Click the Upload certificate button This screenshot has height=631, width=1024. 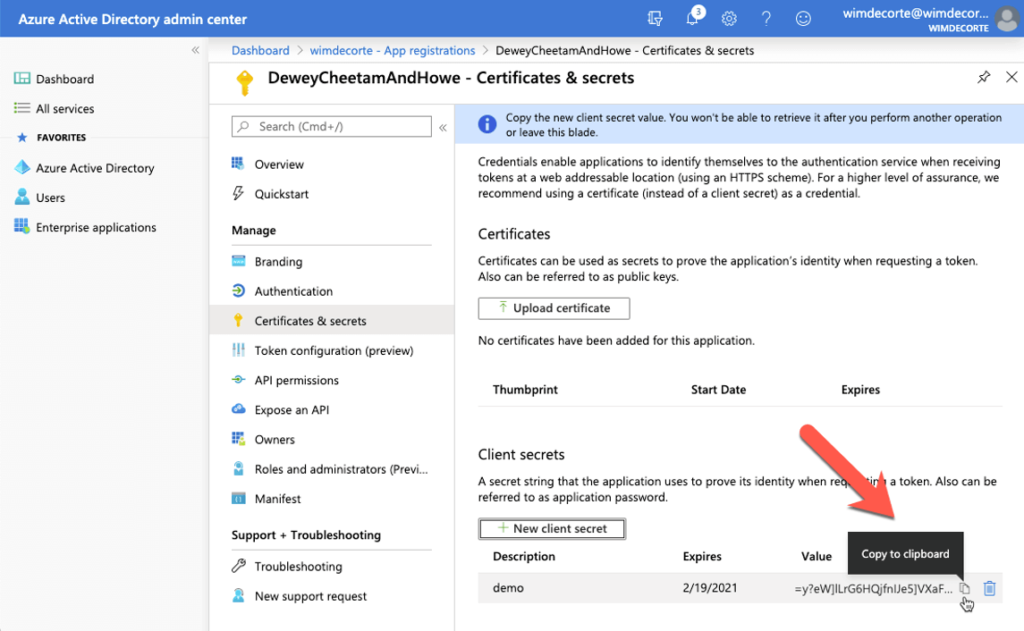click(553, 308)
